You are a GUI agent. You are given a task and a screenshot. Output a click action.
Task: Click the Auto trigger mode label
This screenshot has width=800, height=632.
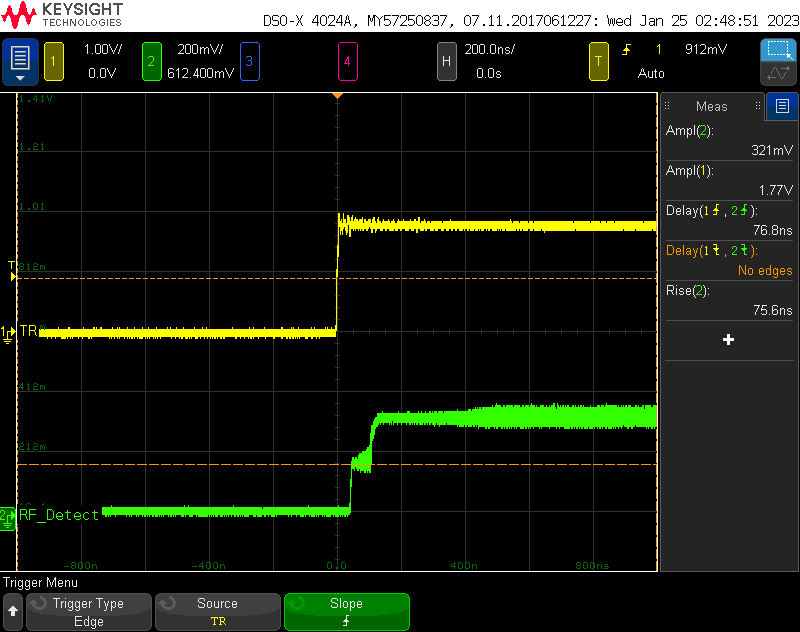651,73
